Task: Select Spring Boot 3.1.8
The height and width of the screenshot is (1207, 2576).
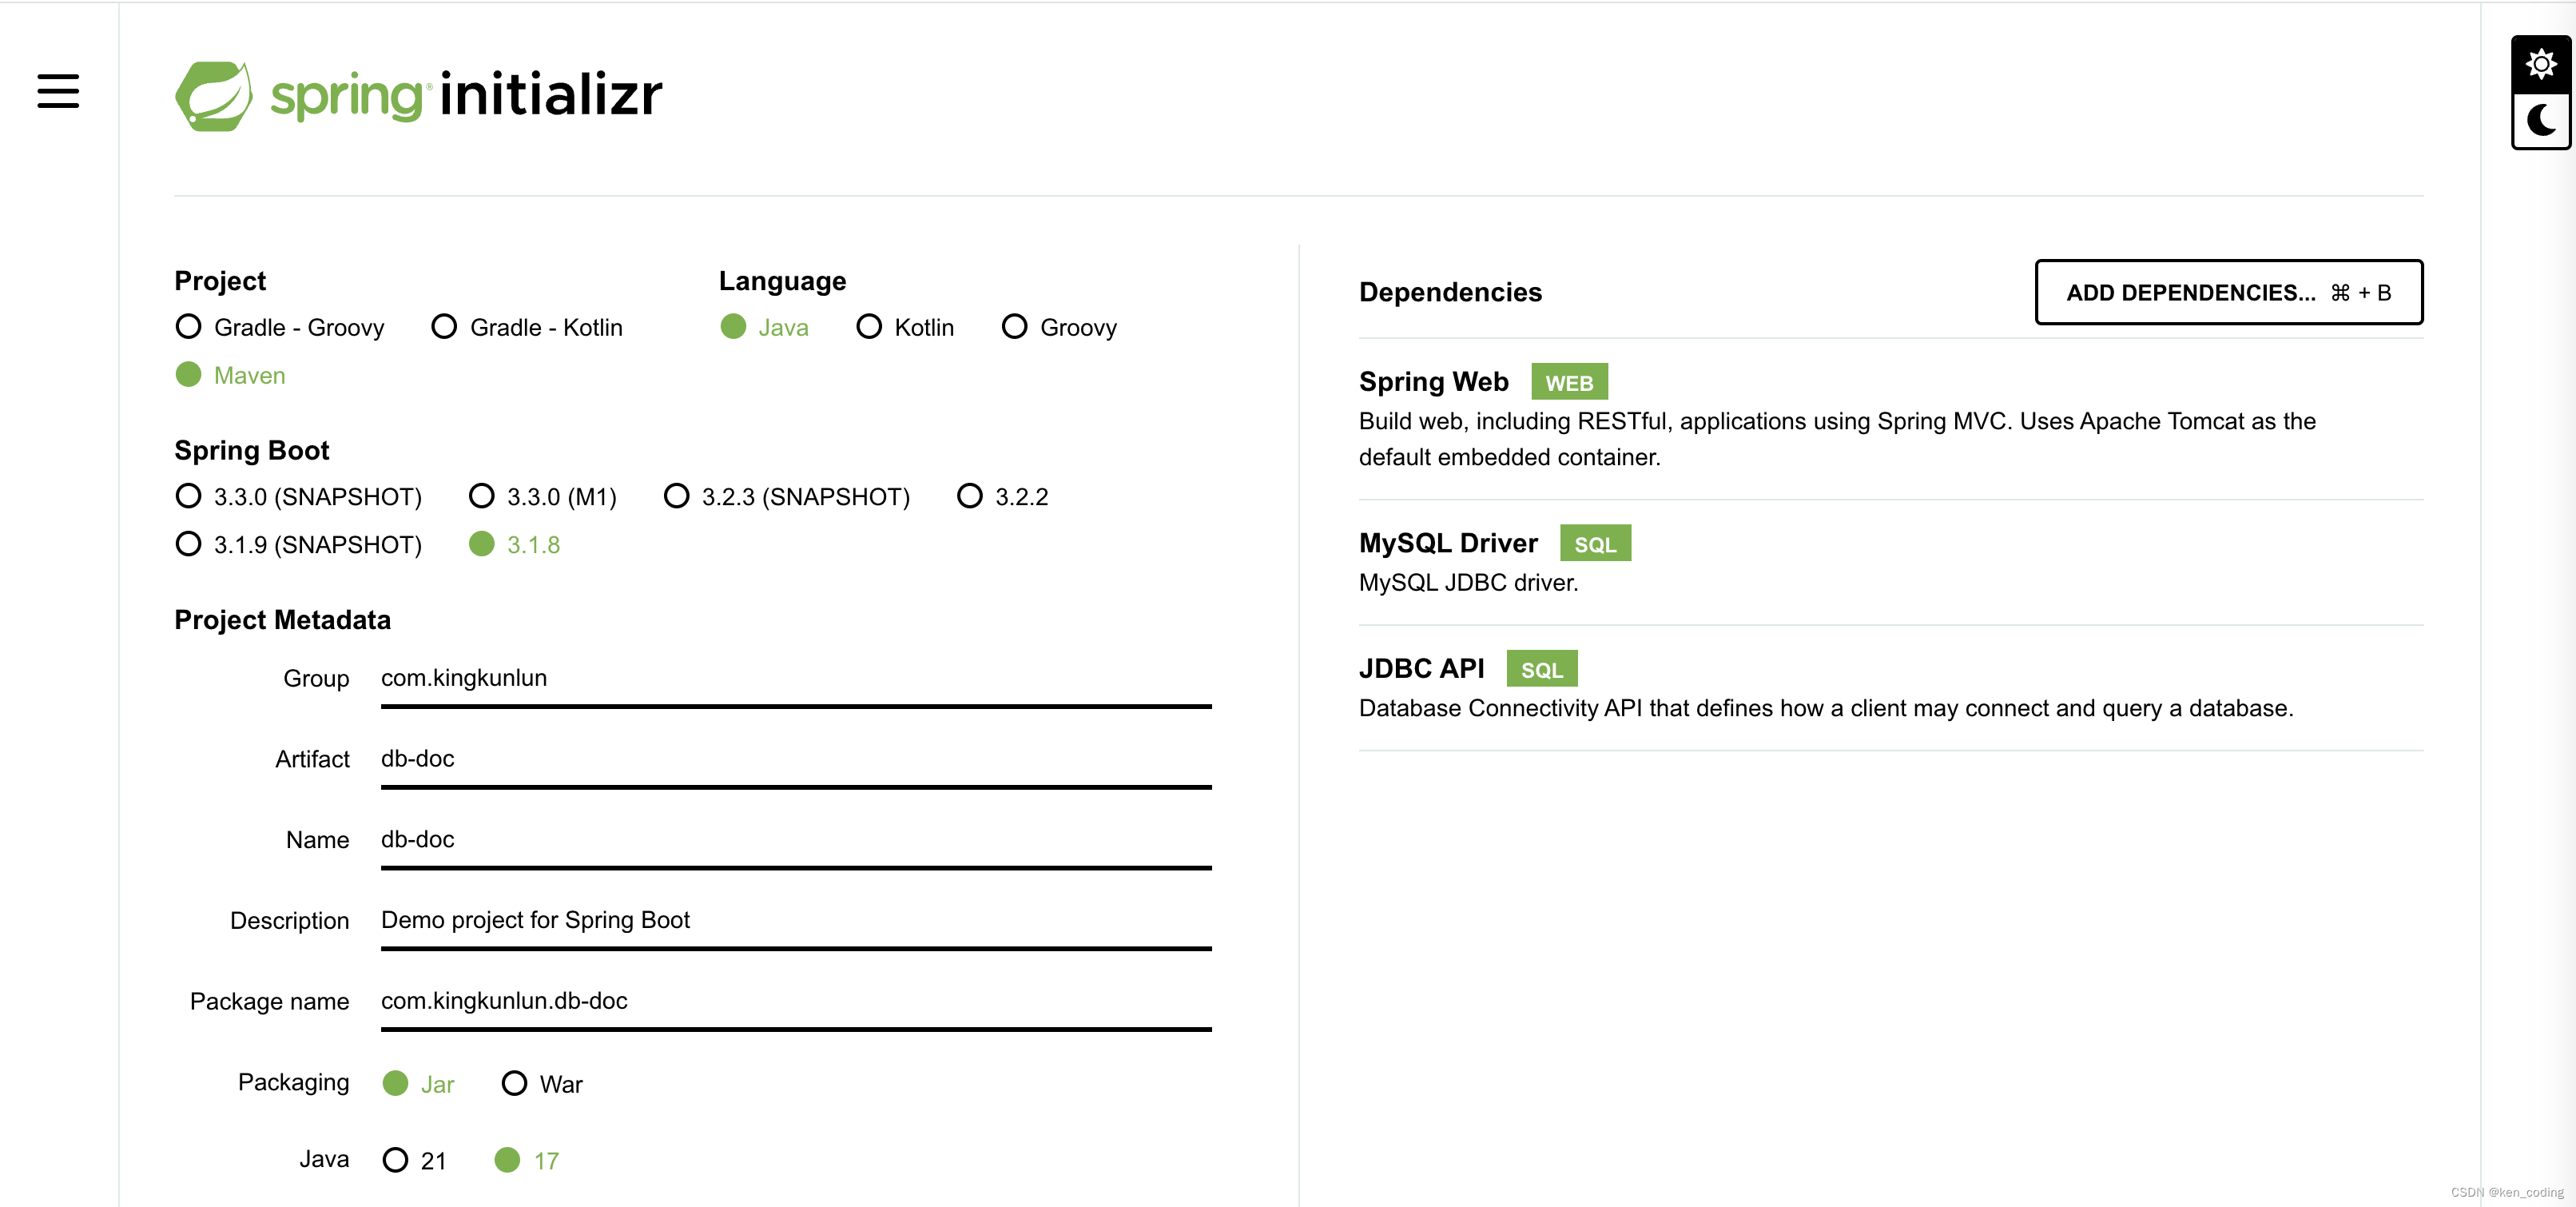Action: click(515, 544)
